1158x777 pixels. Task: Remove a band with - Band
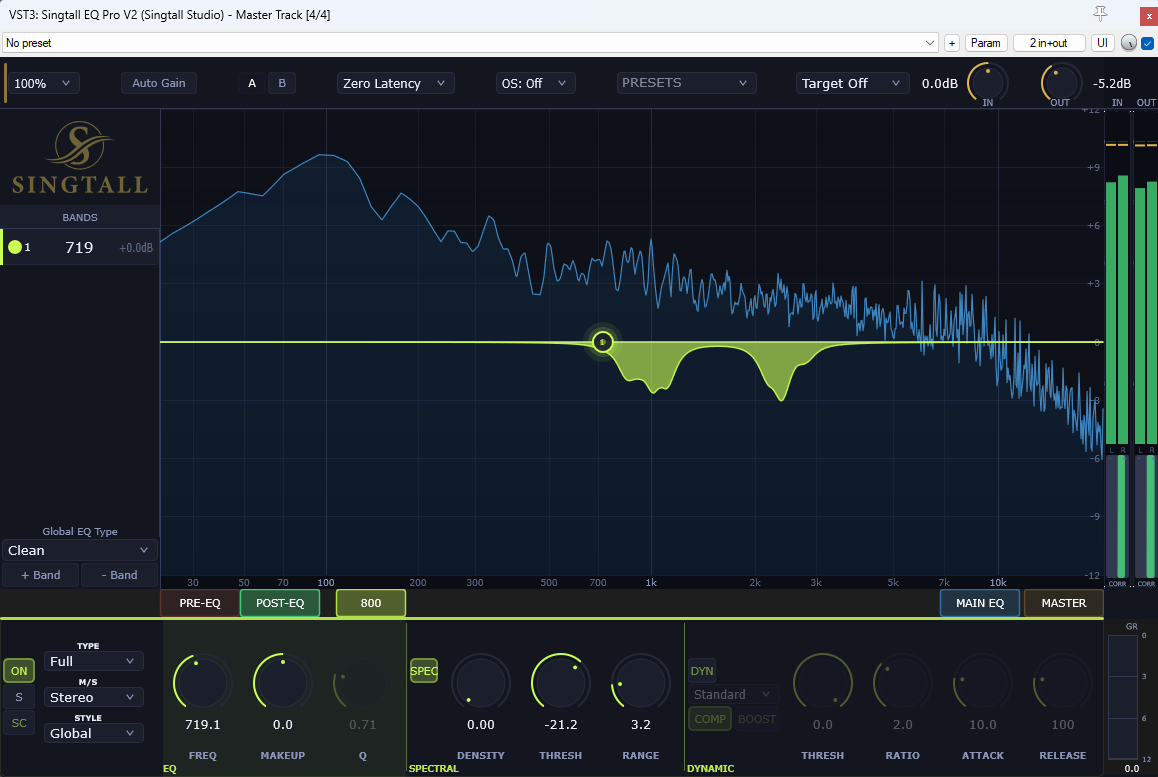click(x=120, y=575)
